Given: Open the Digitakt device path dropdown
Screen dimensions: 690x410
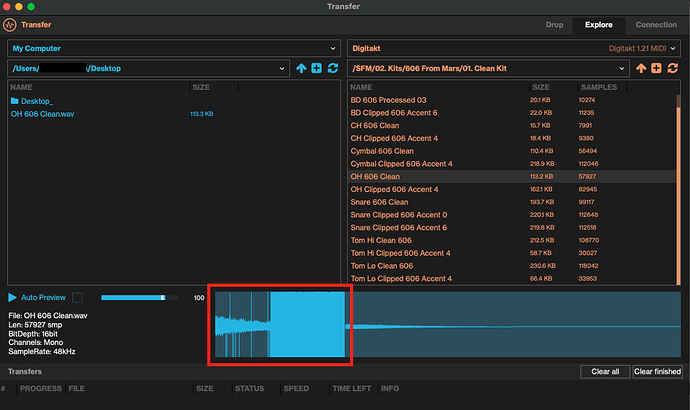Looking at the screenshot, I should [622, 68].
